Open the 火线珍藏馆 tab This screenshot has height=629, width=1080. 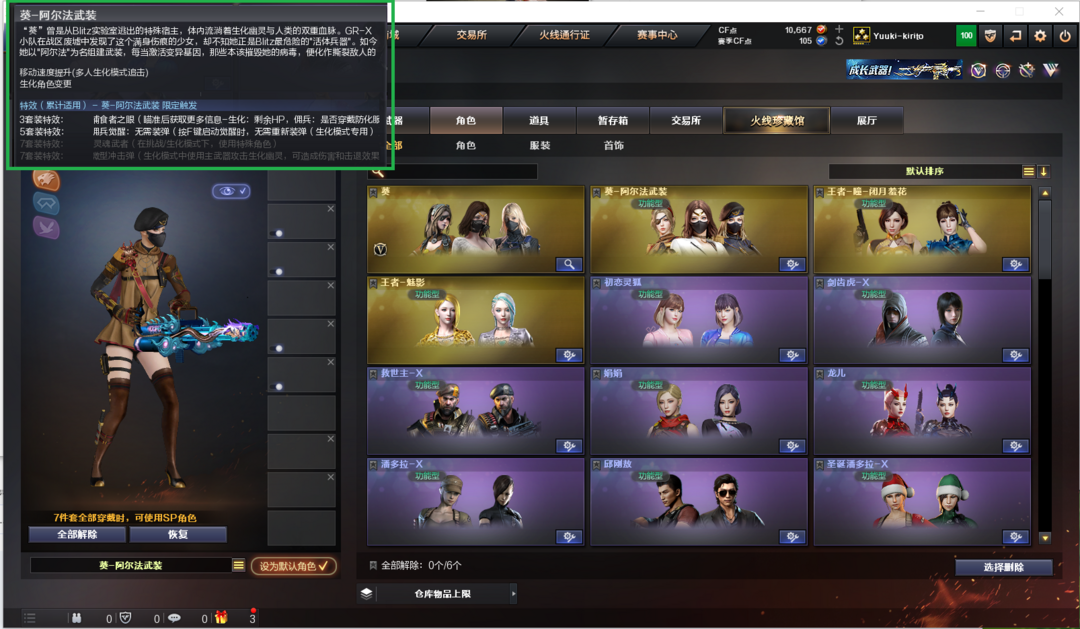[777, 121]
